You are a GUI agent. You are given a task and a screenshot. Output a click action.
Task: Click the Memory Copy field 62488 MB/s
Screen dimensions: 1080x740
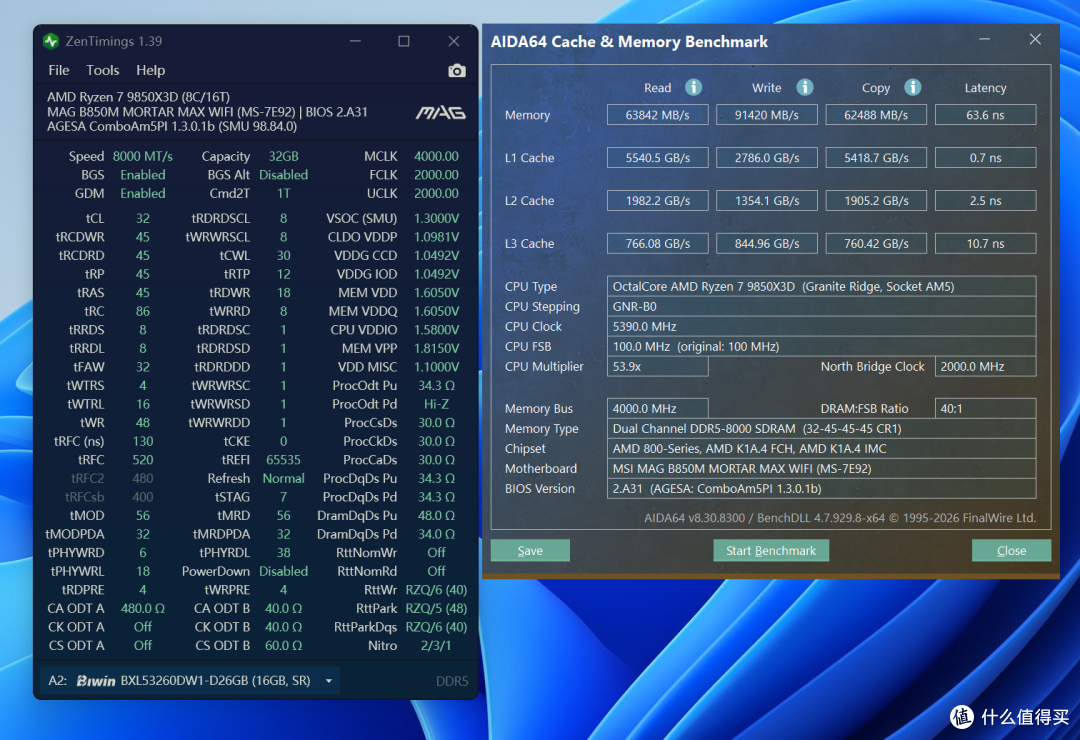pos(876,115)
